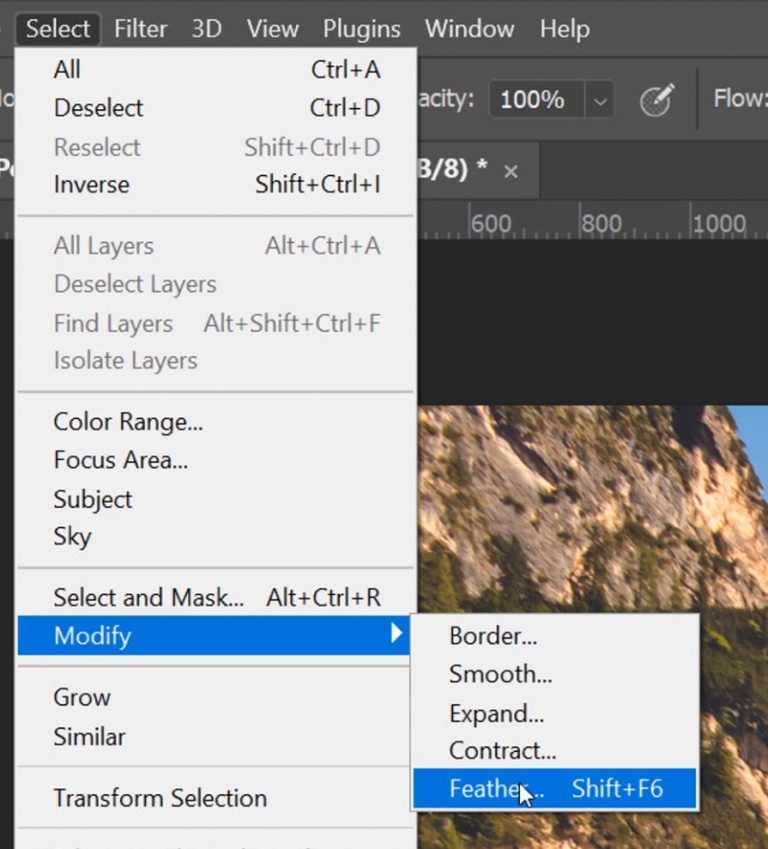The image size is (768, 849).
Task: Click Inverse to invert the selection
Action: (91, 185)
